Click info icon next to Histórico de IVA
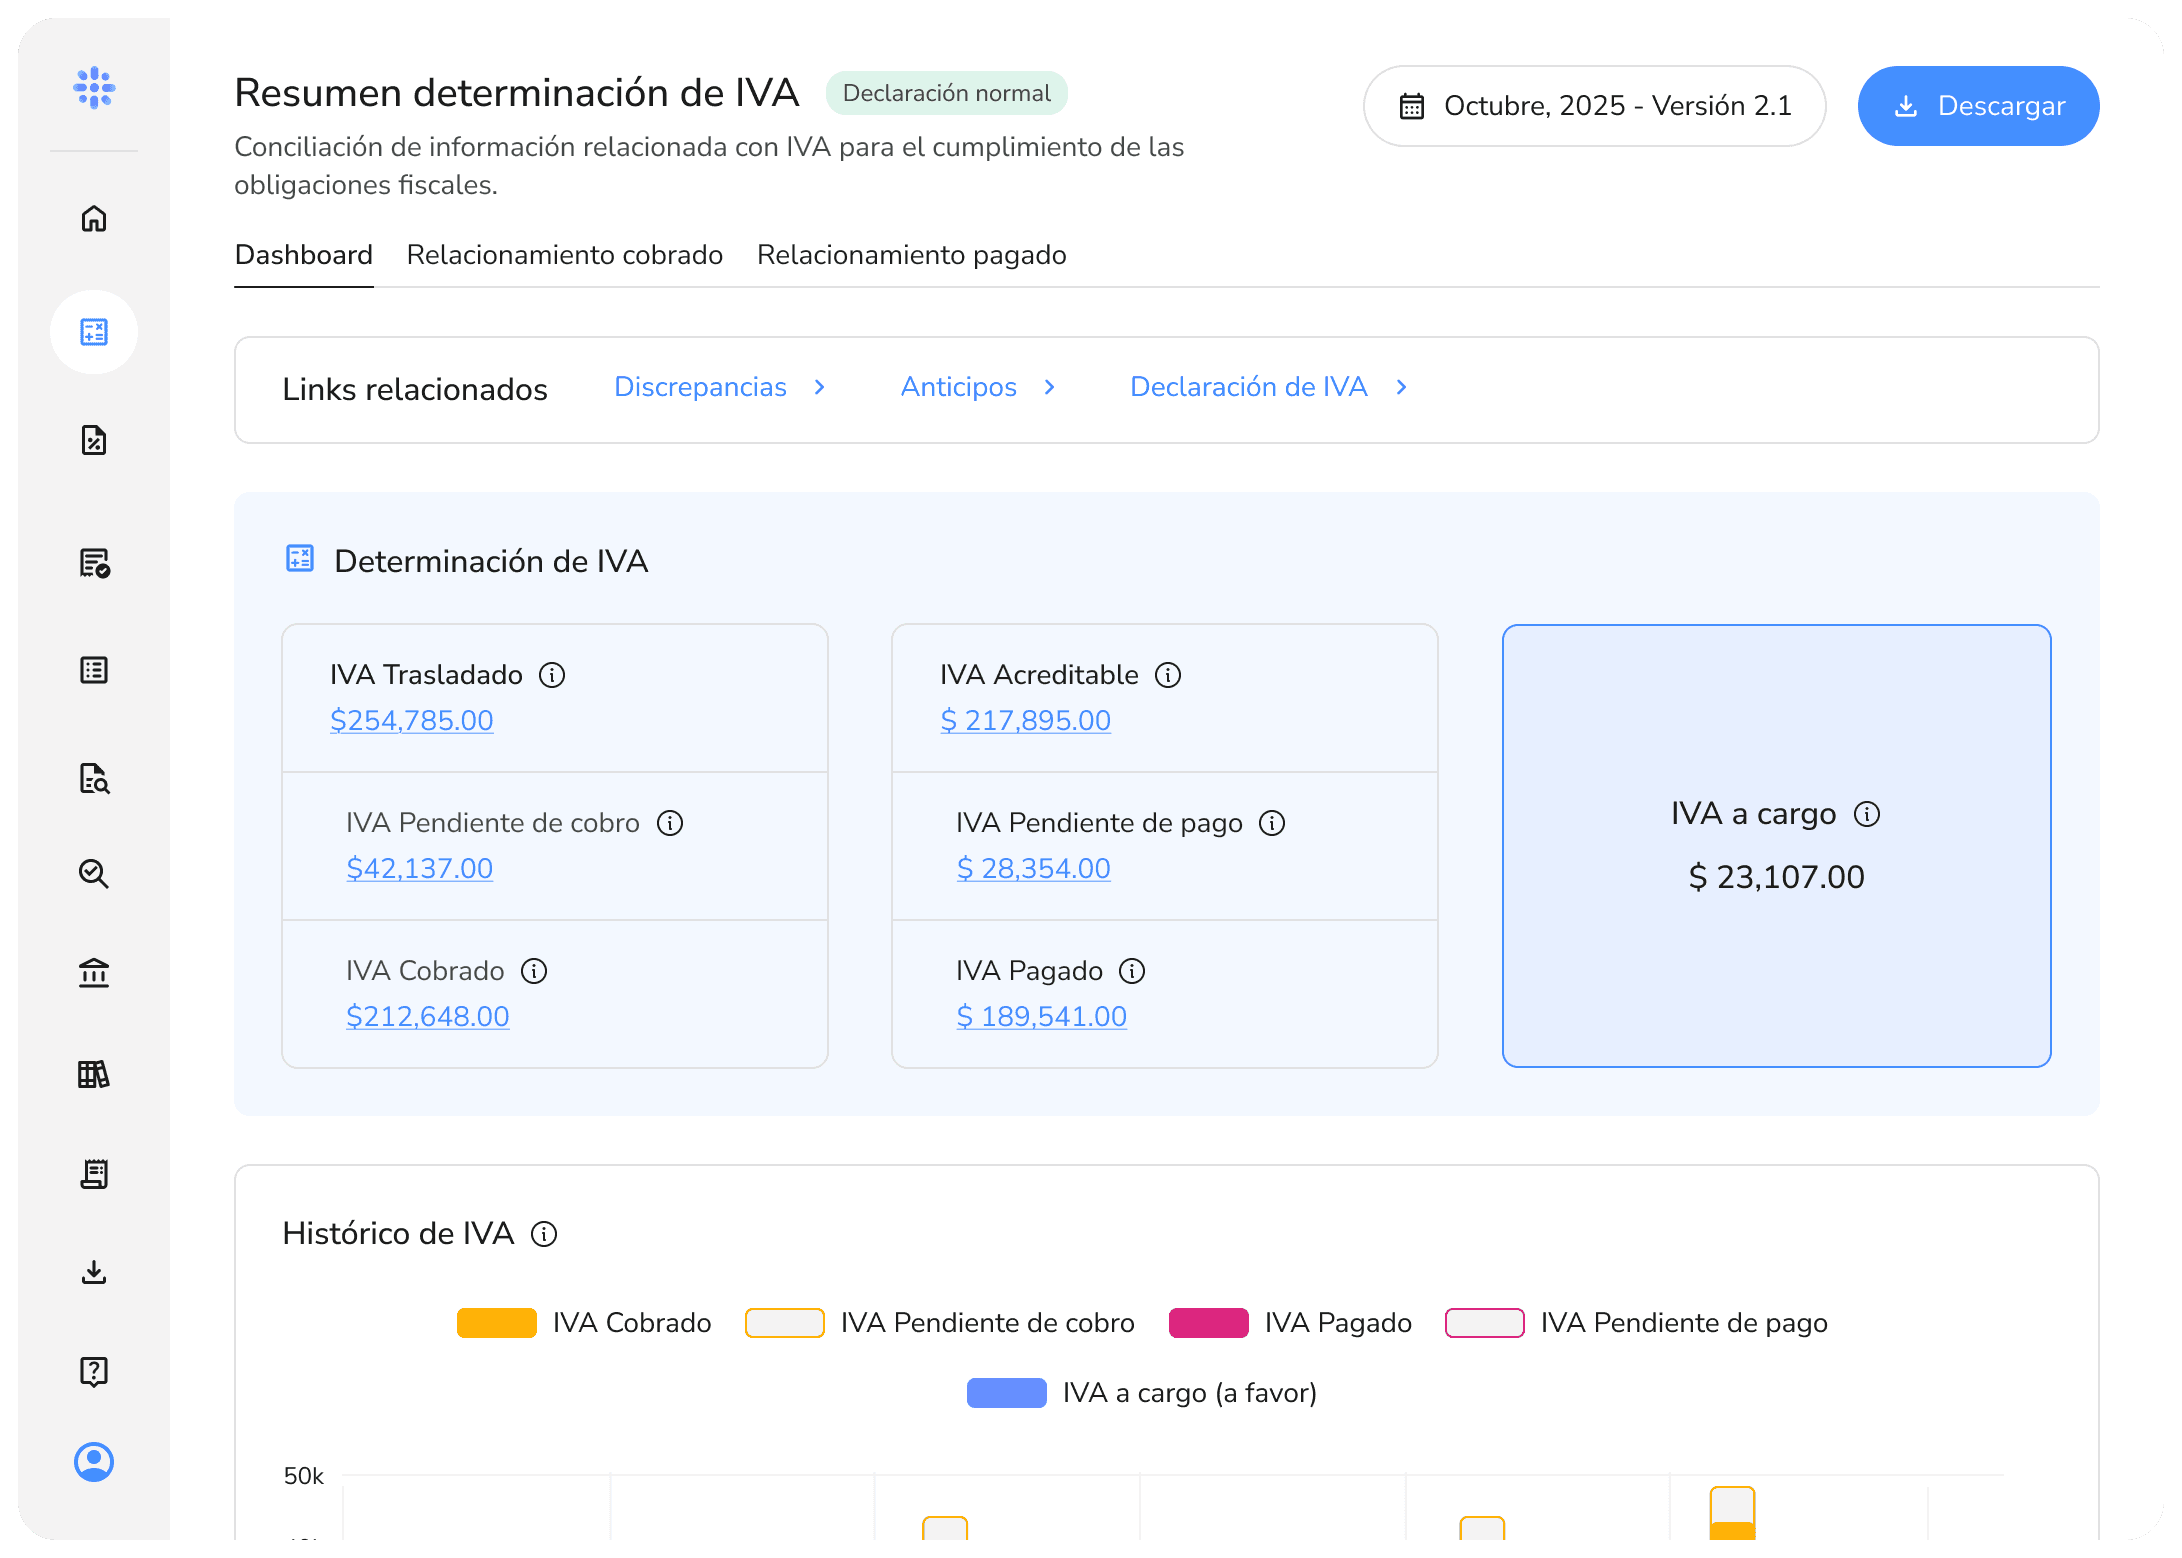 [x=544, y=1234]
